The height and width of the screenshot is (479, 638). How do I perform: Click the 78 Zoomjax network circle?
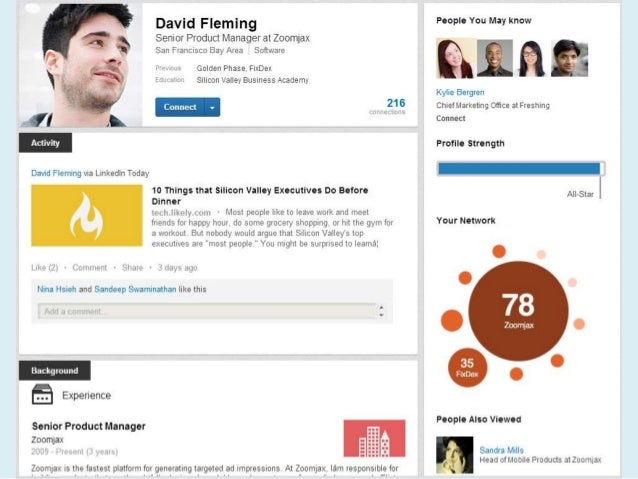pos(518,311)
